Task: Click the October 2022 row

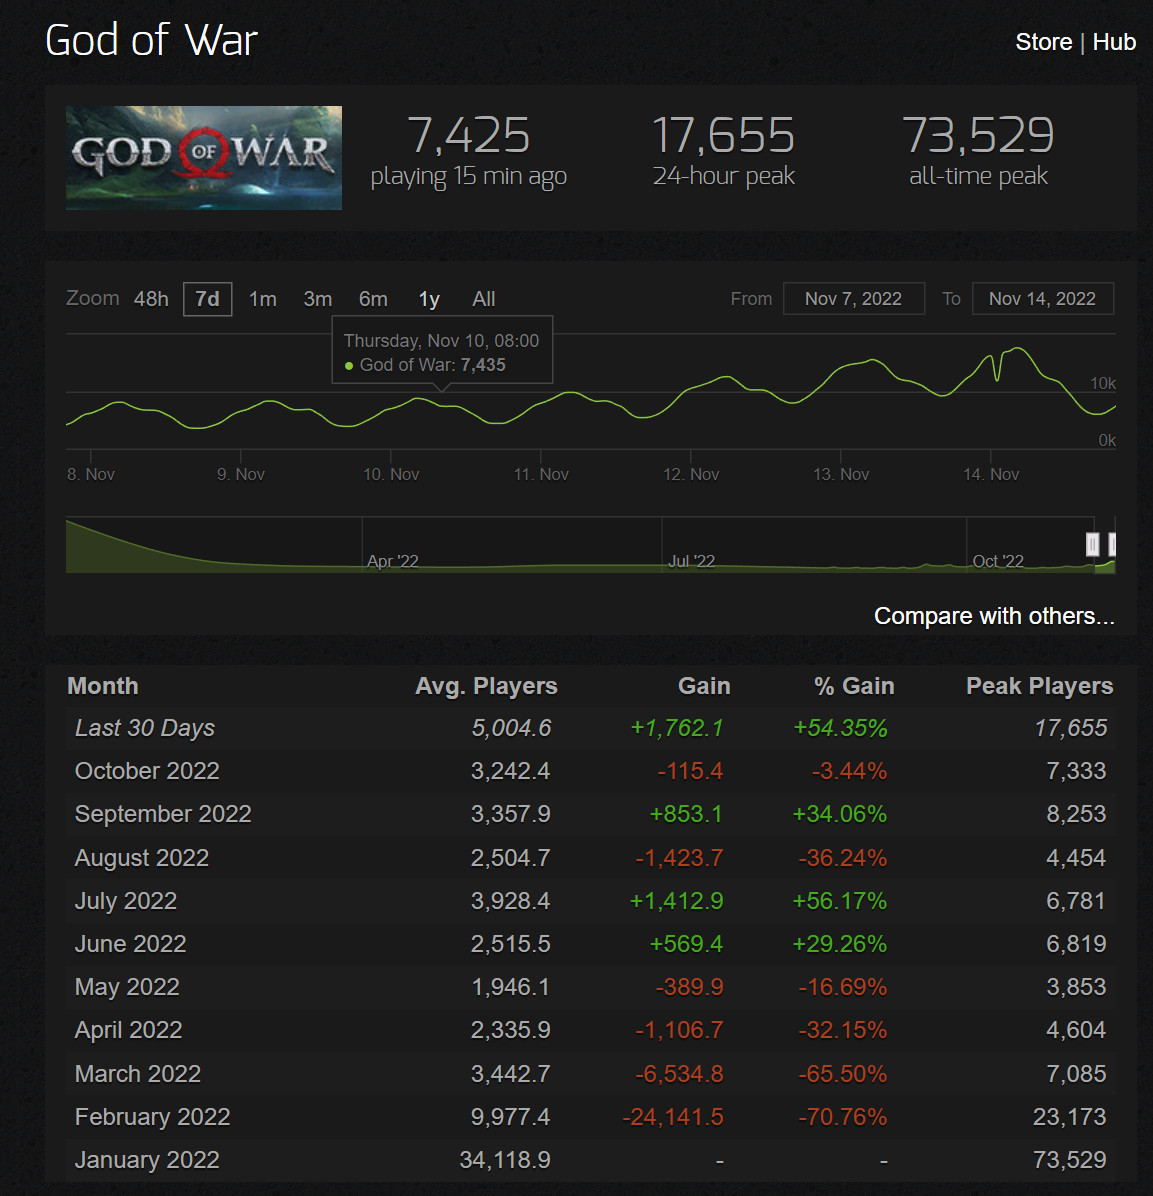Action: click(400, 771)
